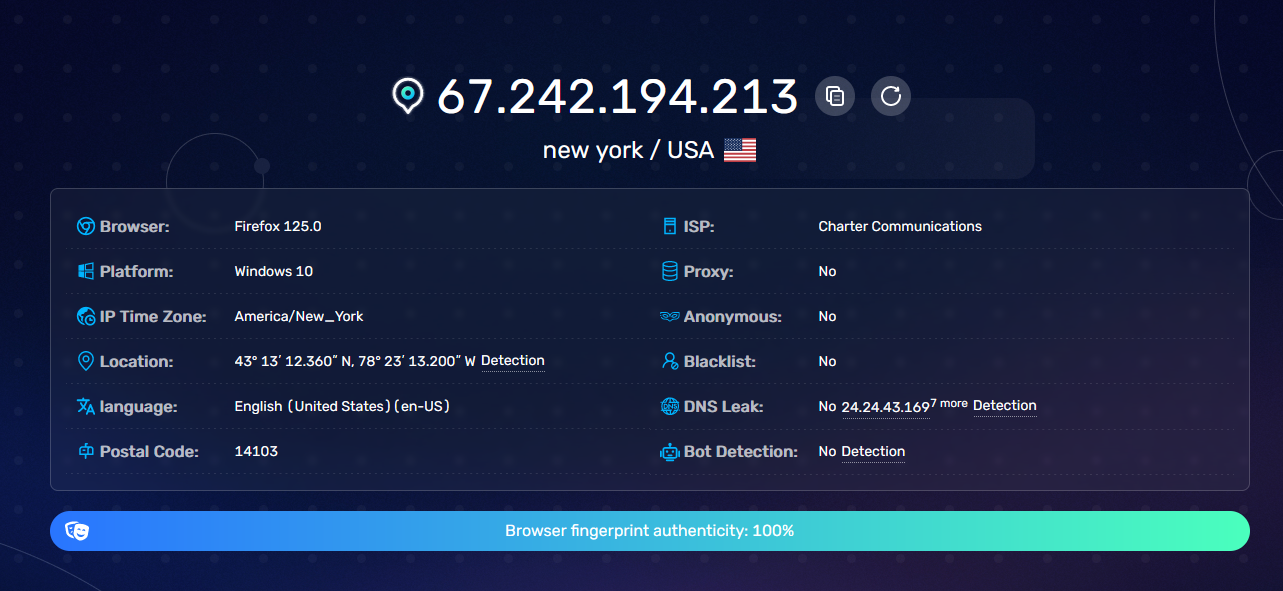Click DNS address 24.24.43.169
This screenshot has width=1283, height=591.
[885, 408]
